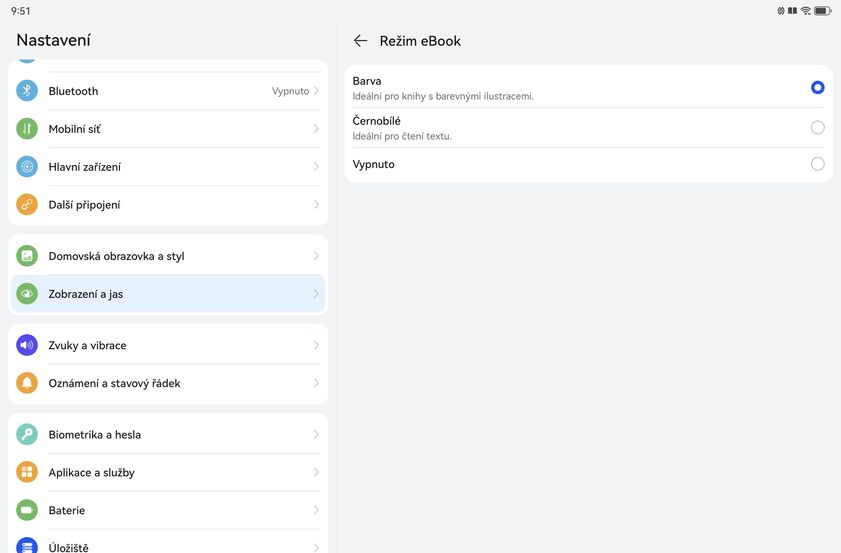The height and width of the screenshot is (553, 841).
Task: Expand Bluetooth settings via its chevron
Action: tap(316, 91)
